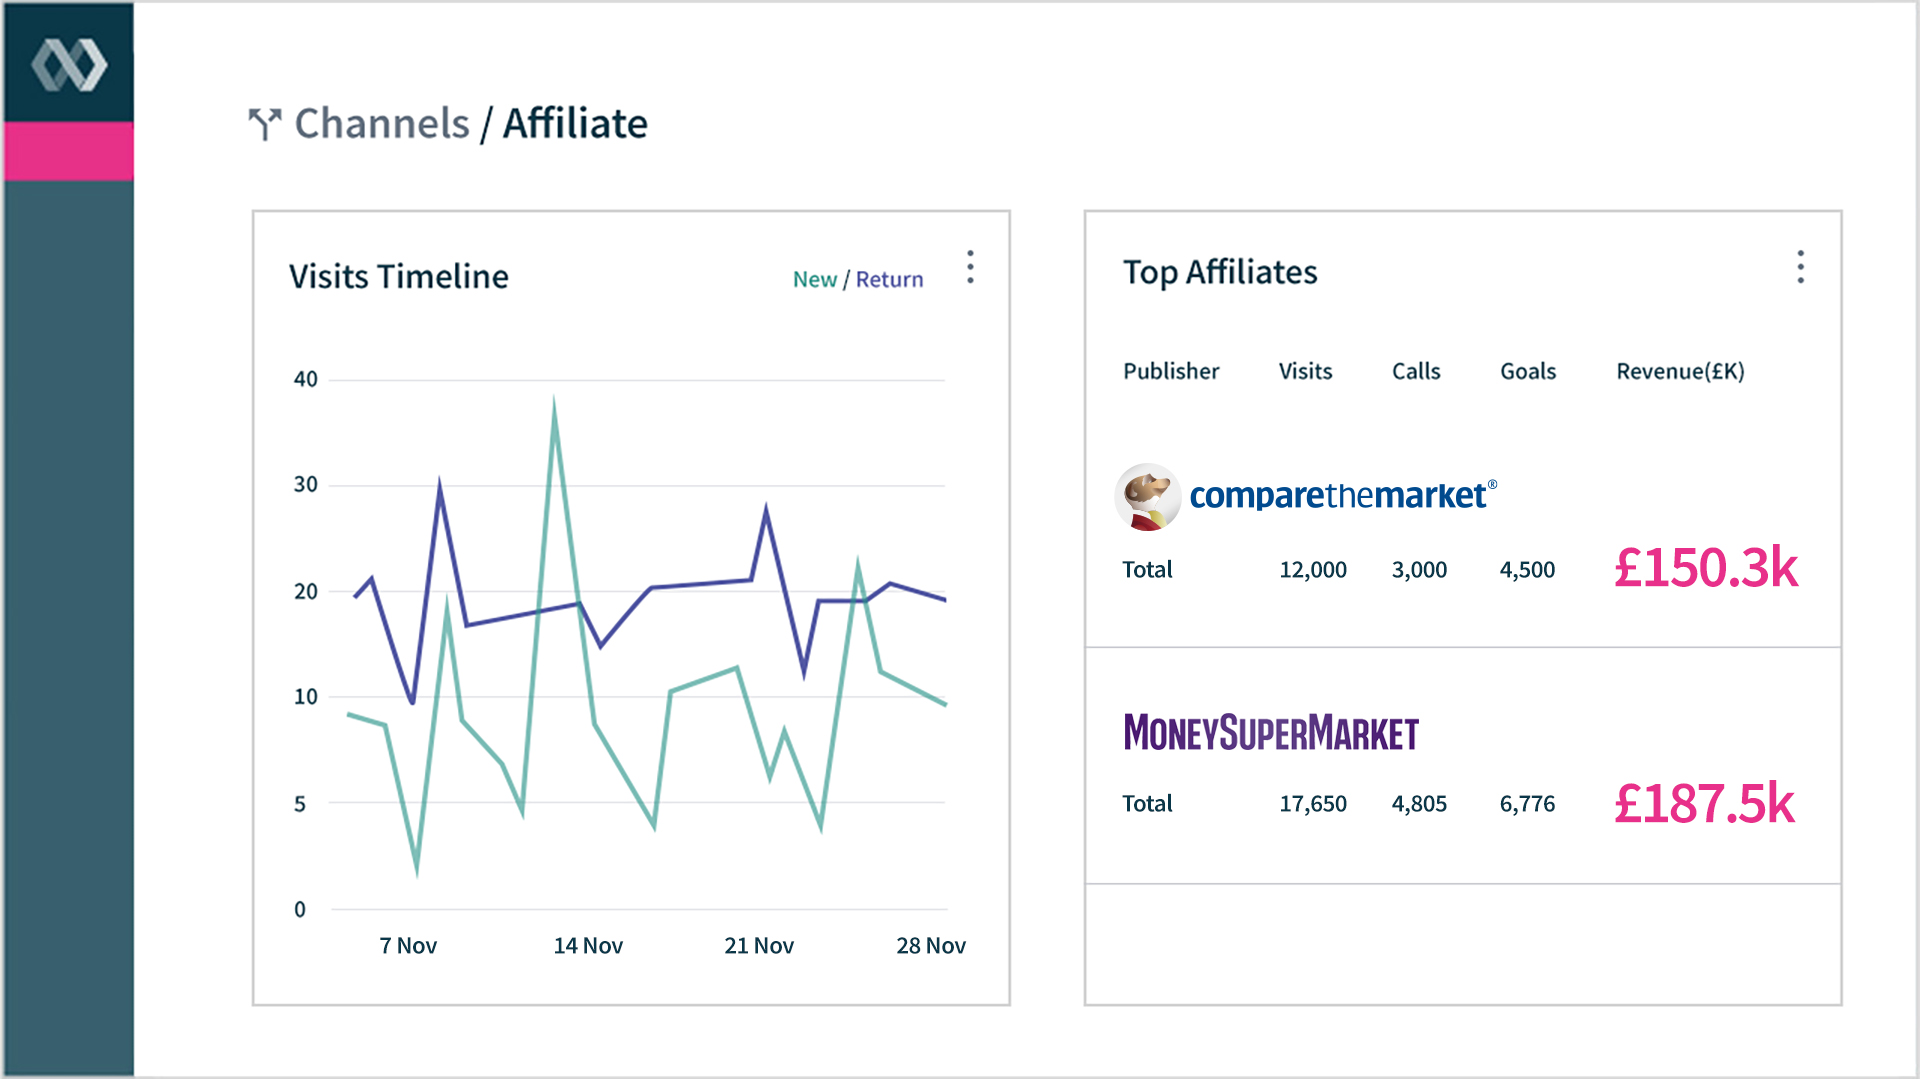Click the comparethemarket meerkat icon
This screenshot has height=1079, width=1920.
[x=1148, y=496]
